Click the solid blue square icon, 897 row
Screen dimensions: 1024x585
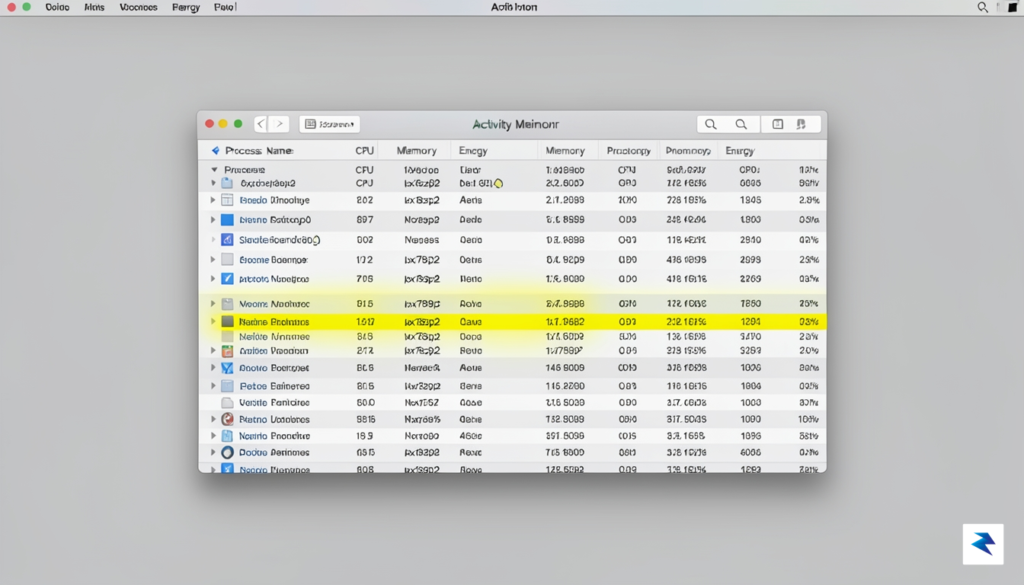pos(227,220)
